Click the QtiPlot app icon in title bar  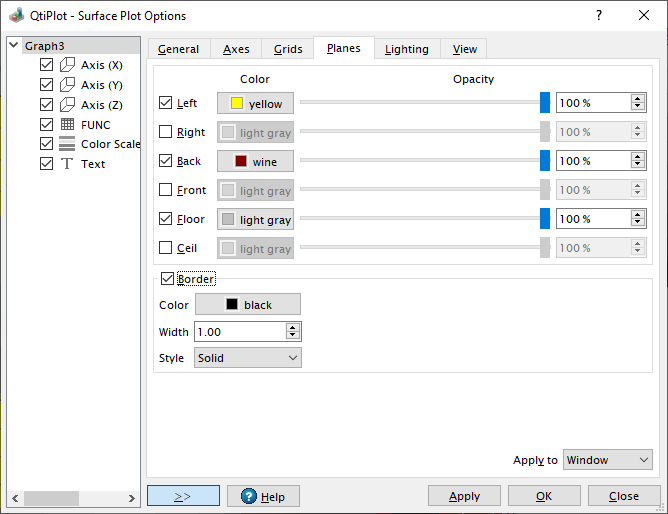(16, 16)
